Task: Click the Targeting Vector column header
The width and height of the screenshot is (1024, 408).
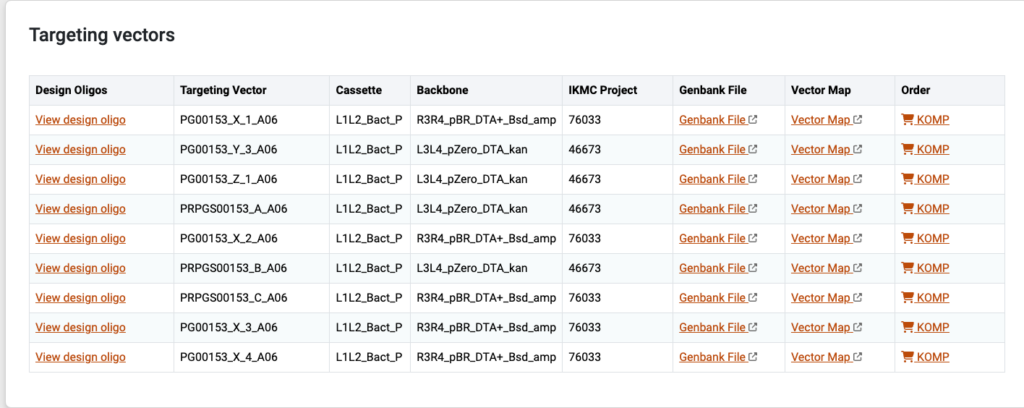Action: 223,91
